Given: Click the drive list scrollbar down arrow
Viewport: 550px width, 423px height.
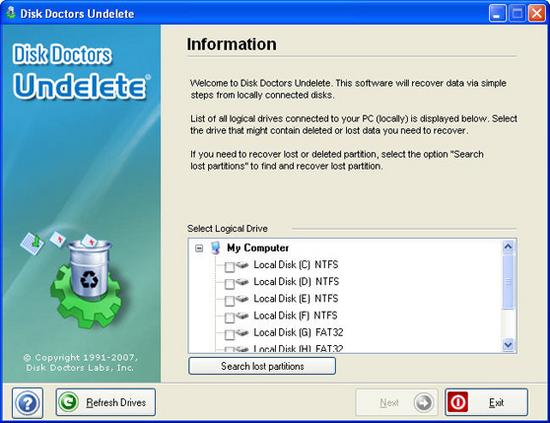Looking at the screenshot, I should tap(508, 345).
